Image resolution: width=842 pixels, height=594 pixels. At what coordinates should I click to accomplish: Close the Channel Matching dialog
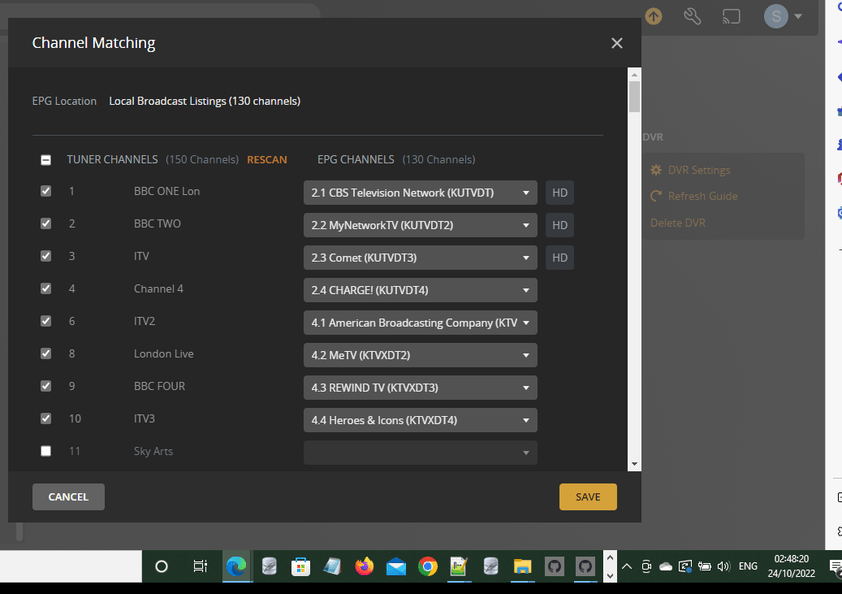(616, 43)
